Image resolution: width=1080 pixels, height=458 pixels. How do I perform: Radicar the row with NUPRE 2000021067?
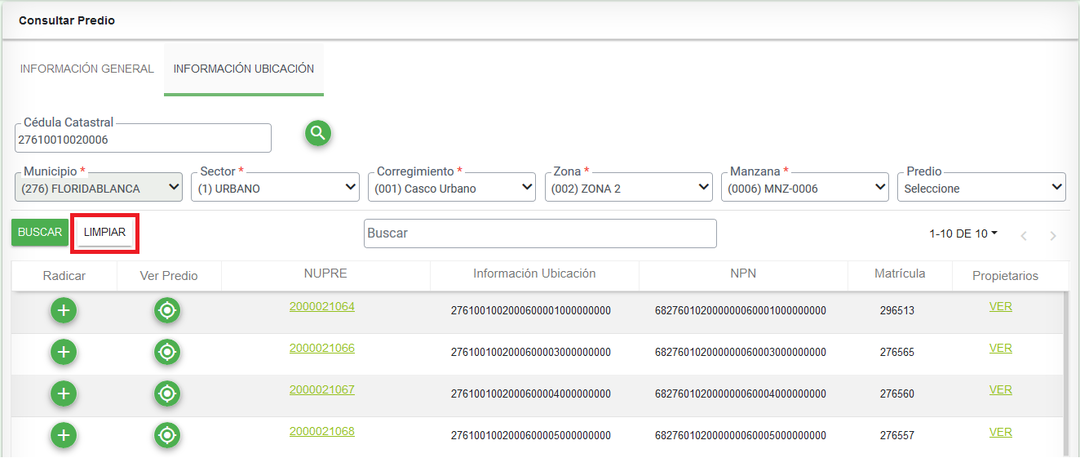point(64,393)
